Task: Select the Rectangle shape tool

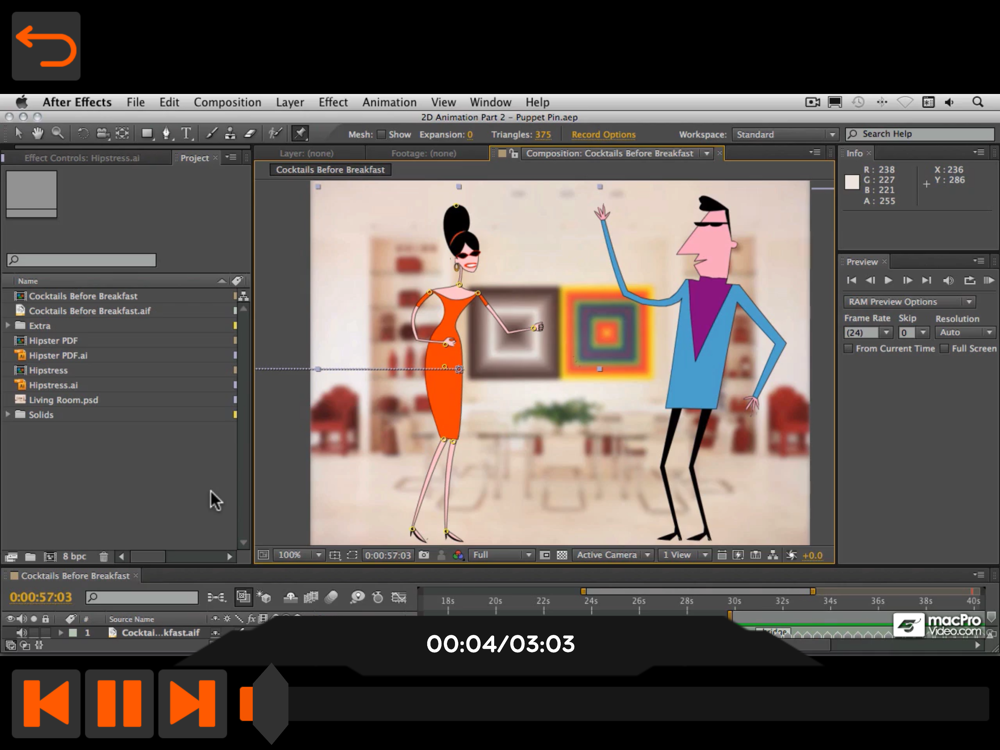Action: coord(147,133)
